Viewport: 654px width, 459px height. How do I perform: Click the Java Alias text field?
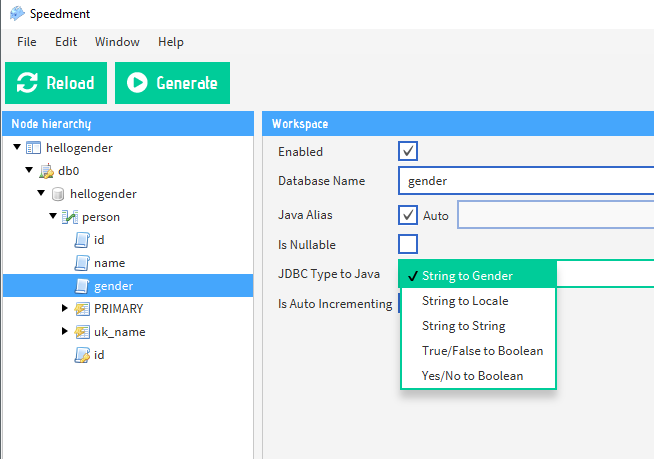coord(556,215)
